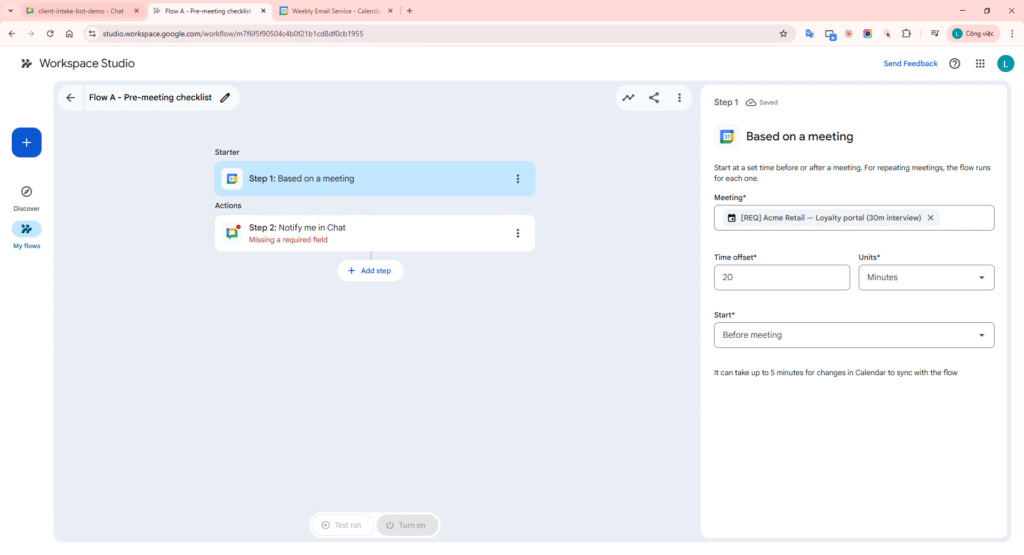Open flow toolbar more options menu
Image resolution: width=1024 pixels, height=555 pixels.
coord(679,98)
